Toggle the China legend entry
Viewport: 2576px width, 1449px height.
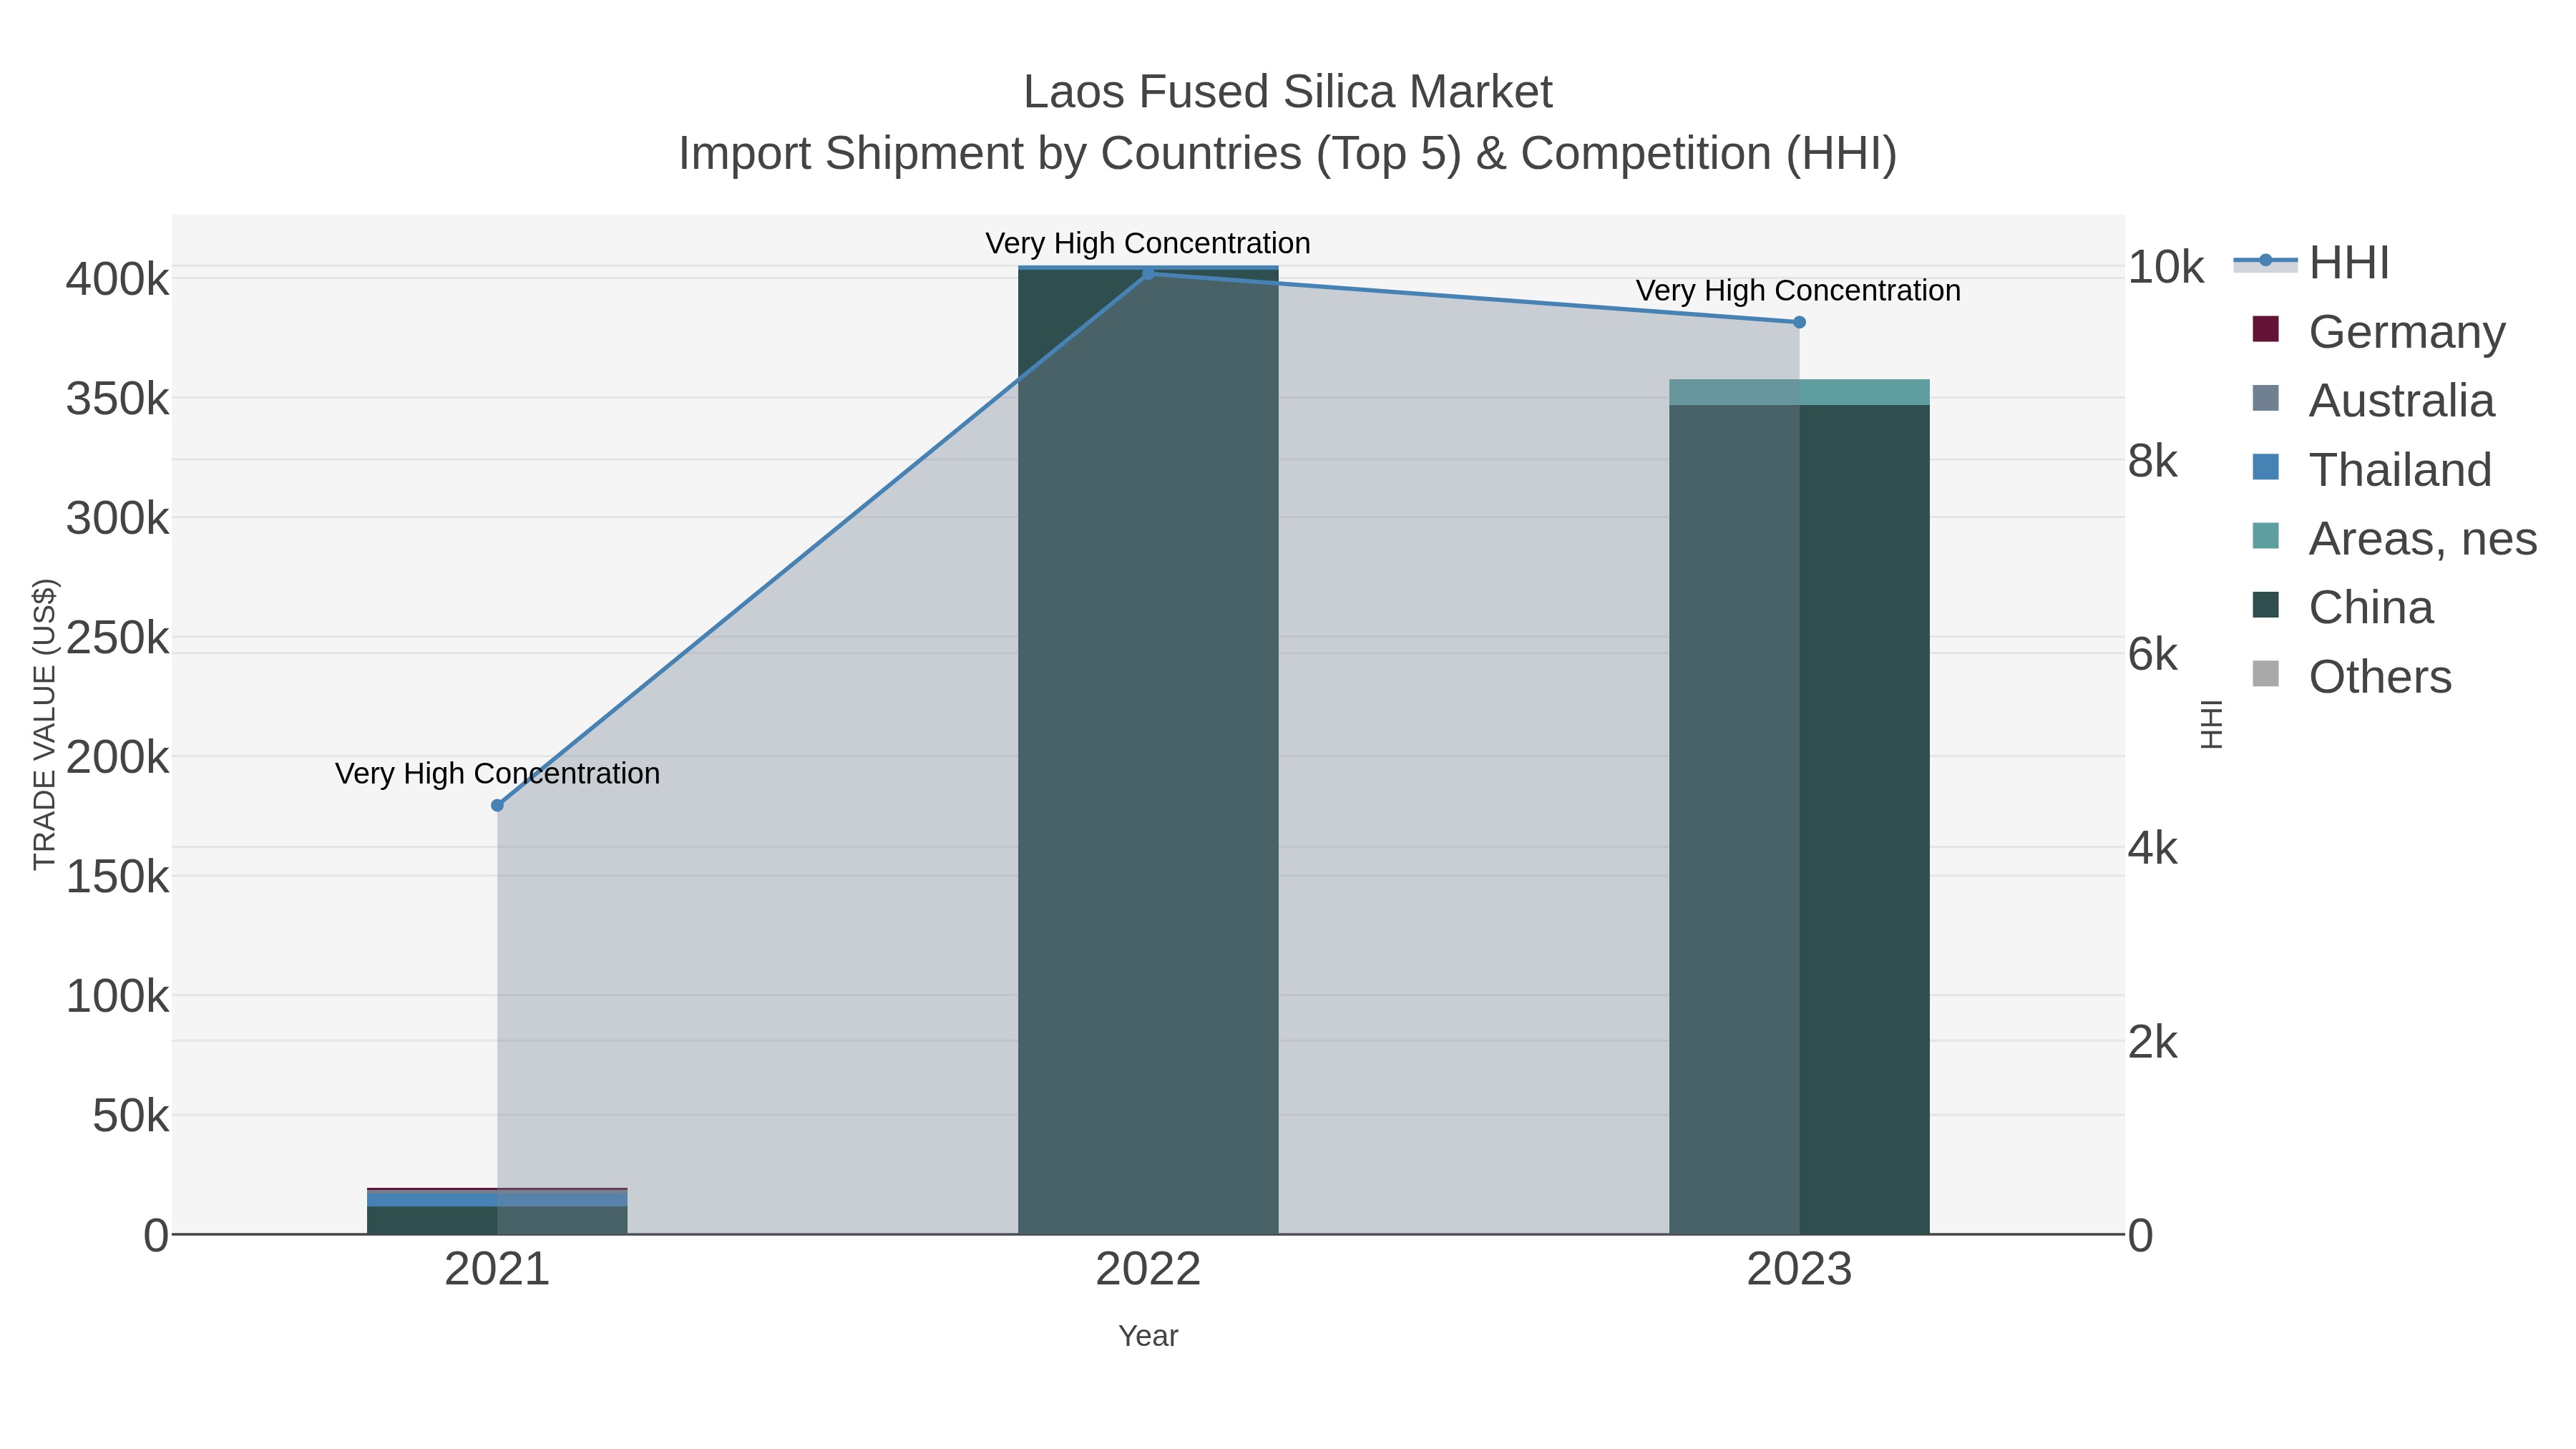(x=2342, y=607)
